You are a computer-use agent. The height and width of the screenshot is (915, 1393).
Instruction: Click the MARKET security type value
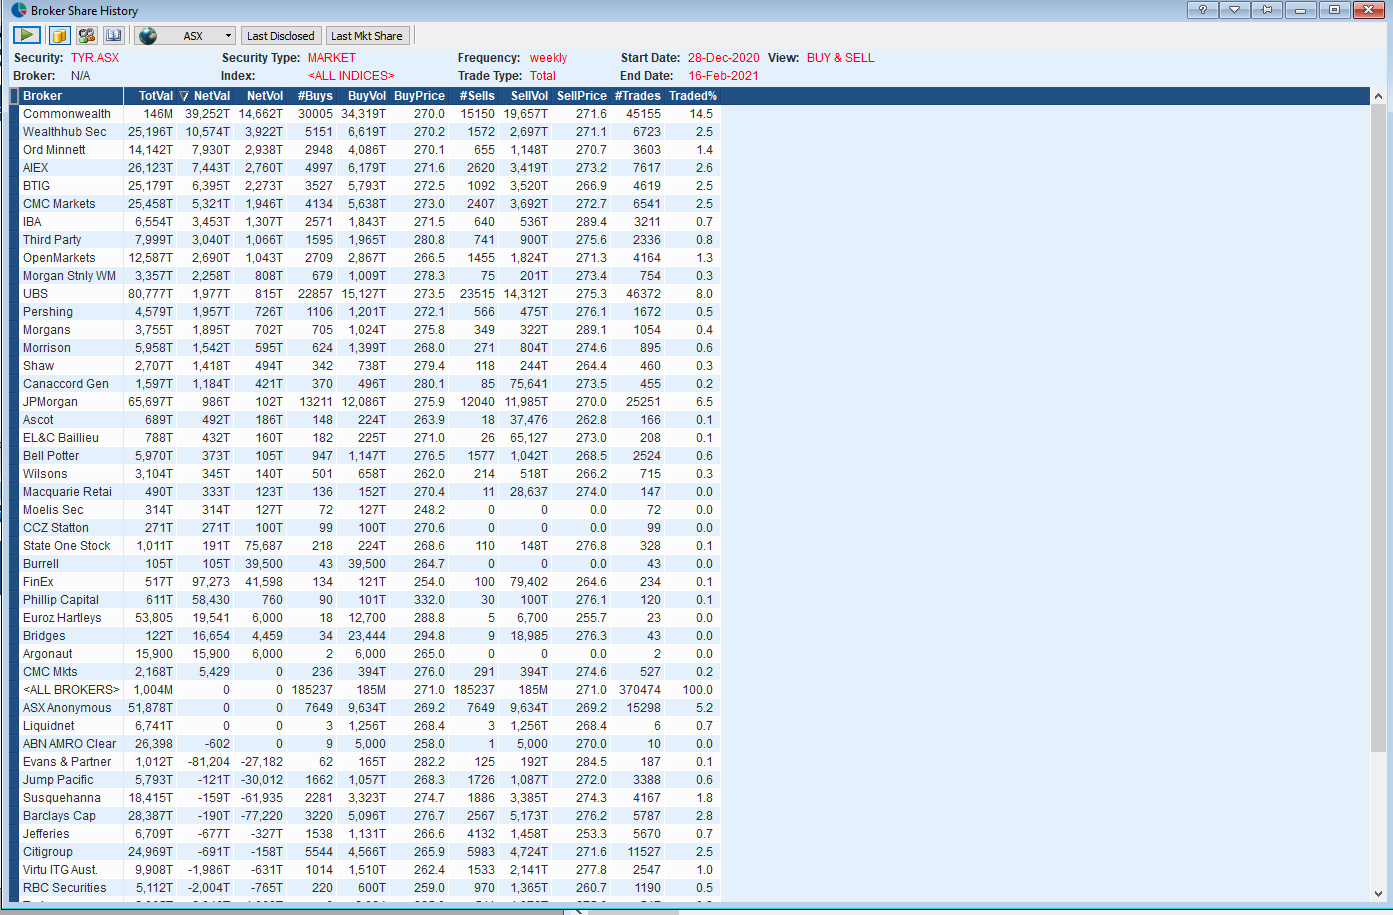(331, 58)
